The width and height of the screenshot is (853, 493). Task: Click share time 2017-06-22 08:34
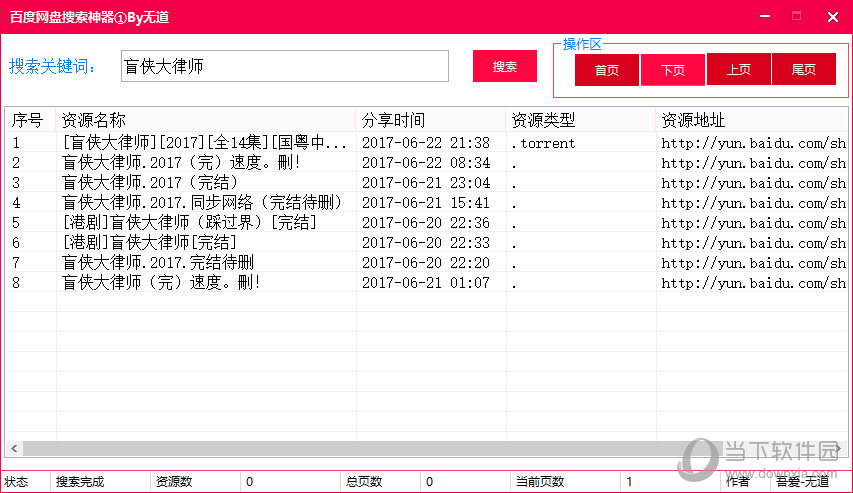coord(426,163)
